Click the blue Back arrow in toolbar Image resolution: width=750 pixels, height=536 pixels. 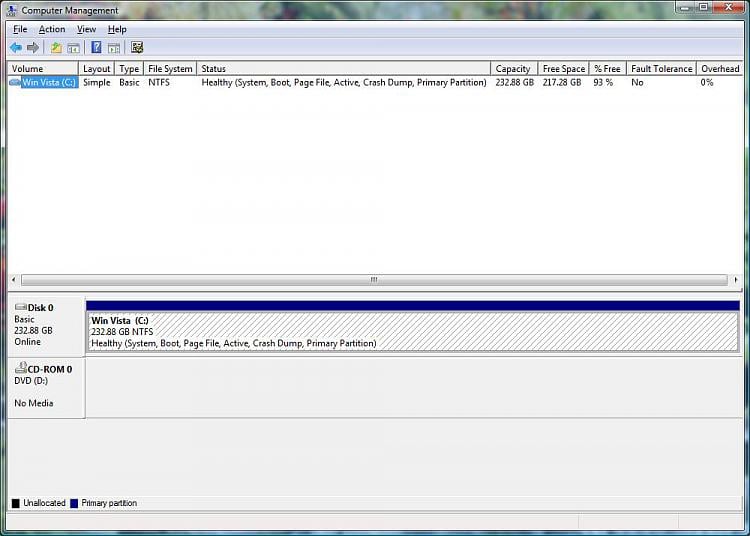(x=16, y=47)
